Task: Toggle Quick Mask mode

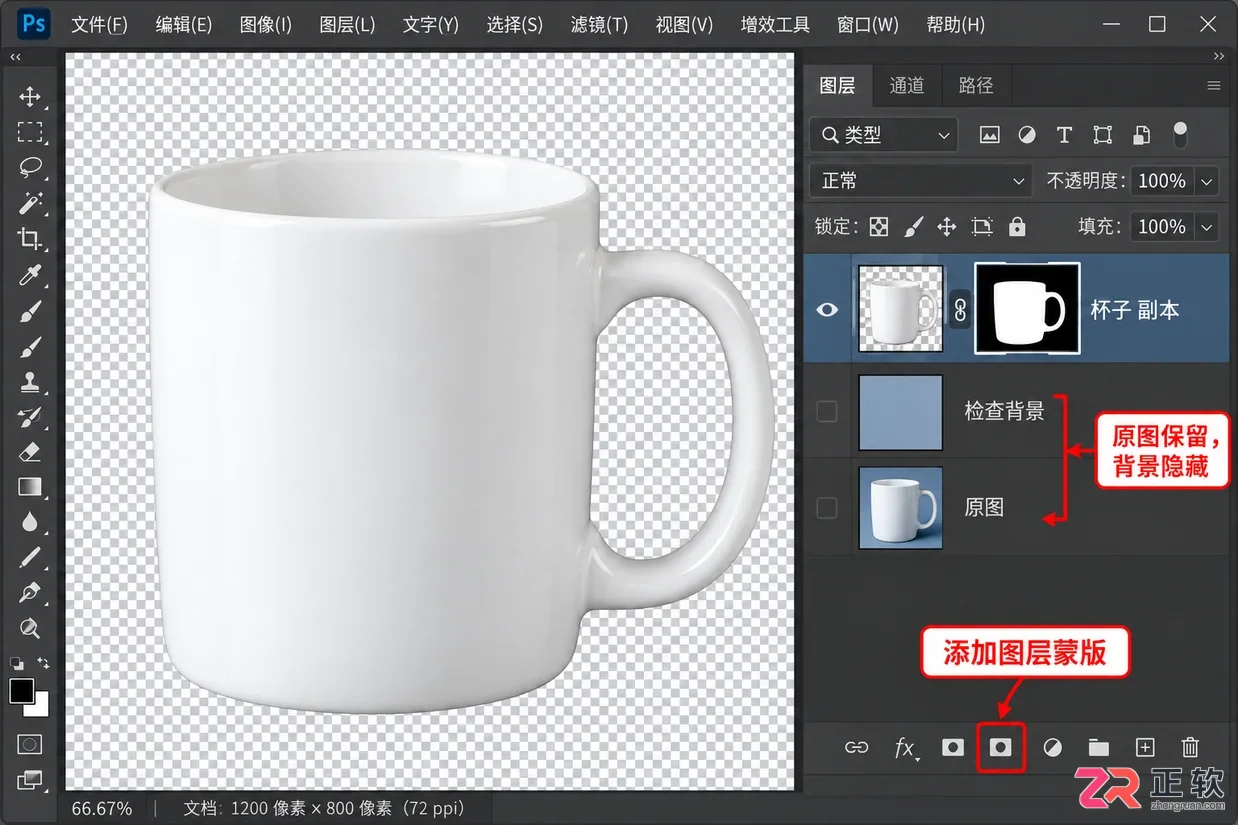Action: click(30, 745)
